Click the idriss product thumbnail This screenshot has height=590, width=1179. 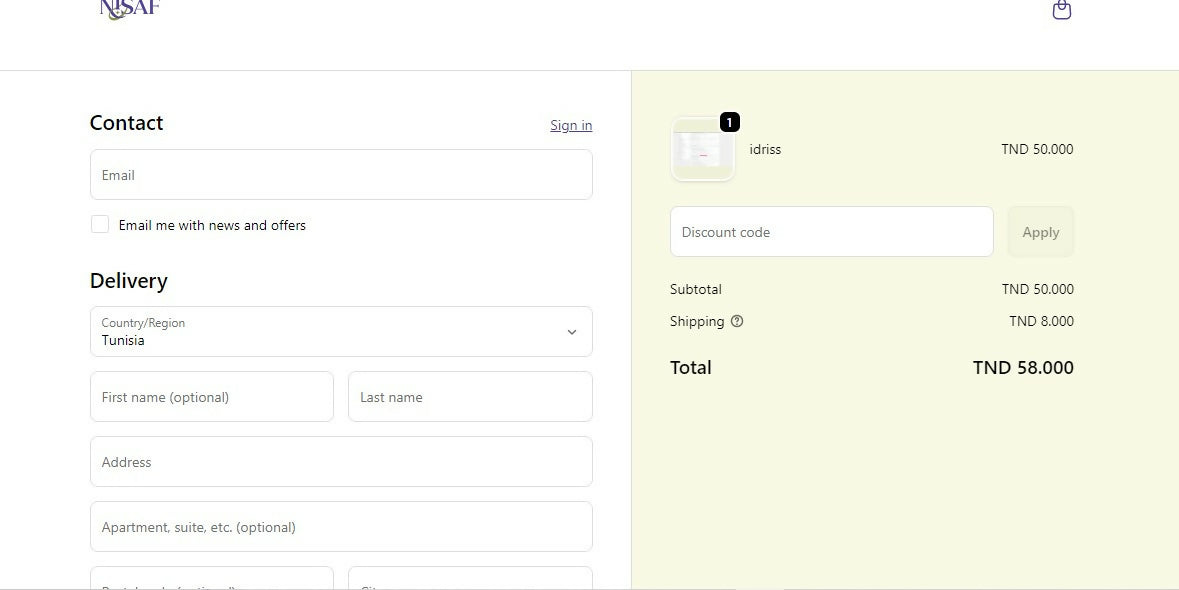point(702,150)
